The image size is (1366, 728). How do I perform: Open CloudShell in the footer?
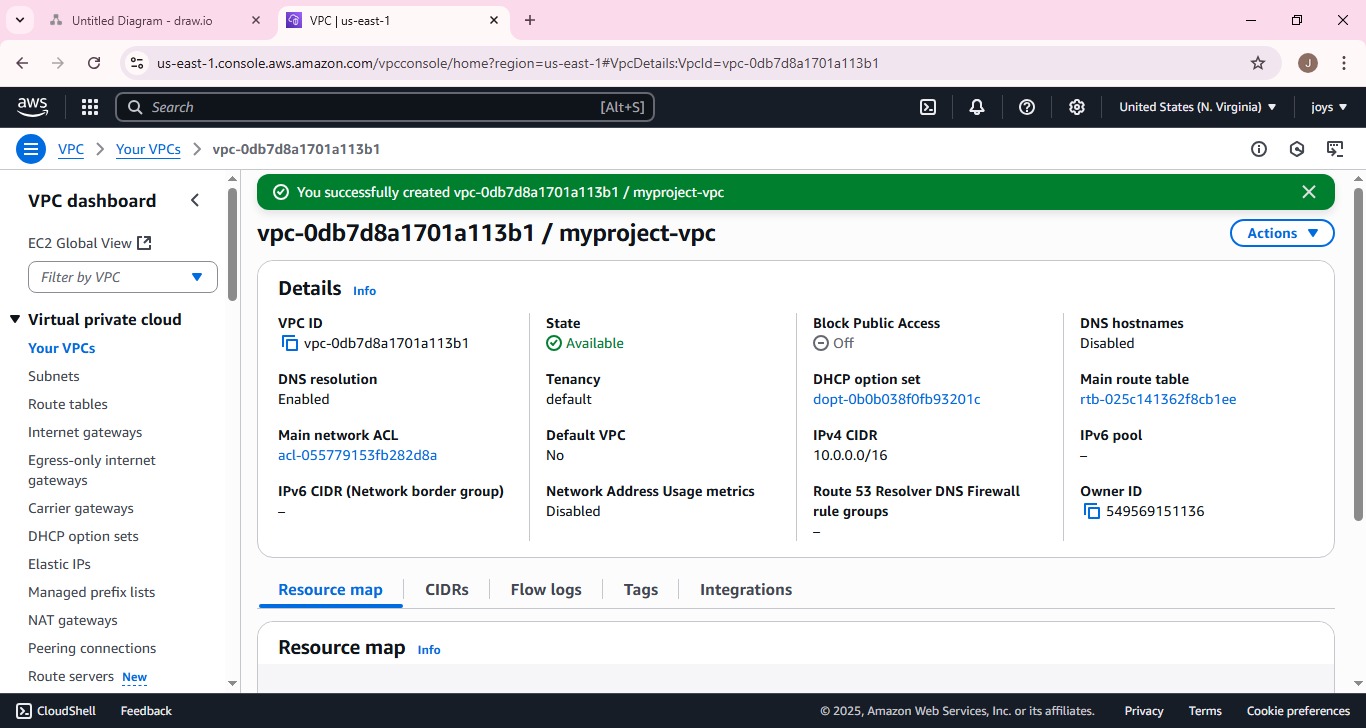(x=56, y=711)
